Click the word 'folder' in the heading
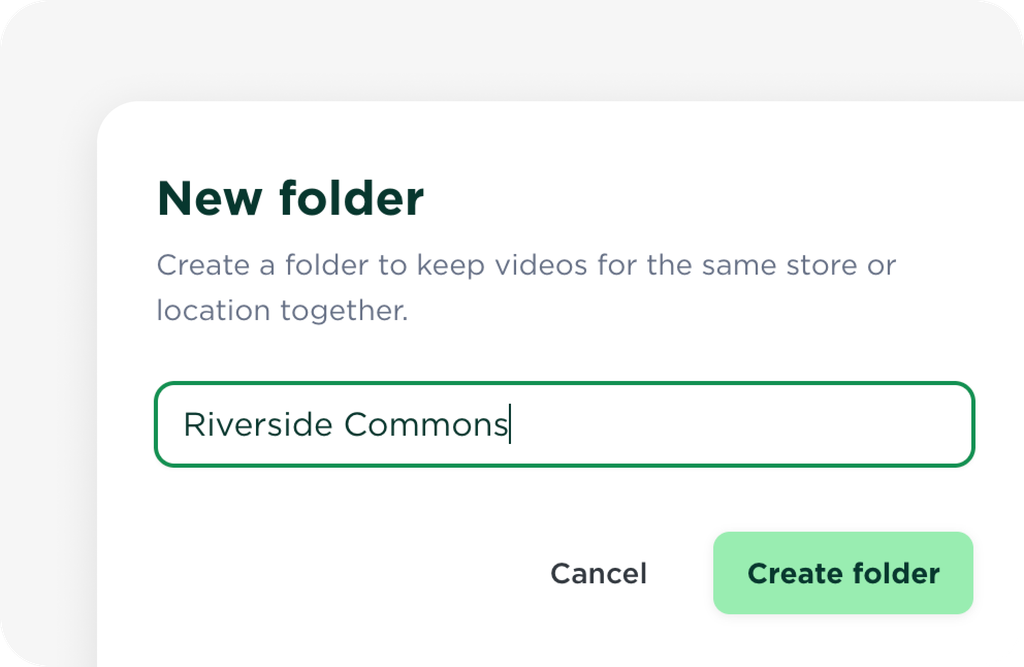 click(351, 198)
